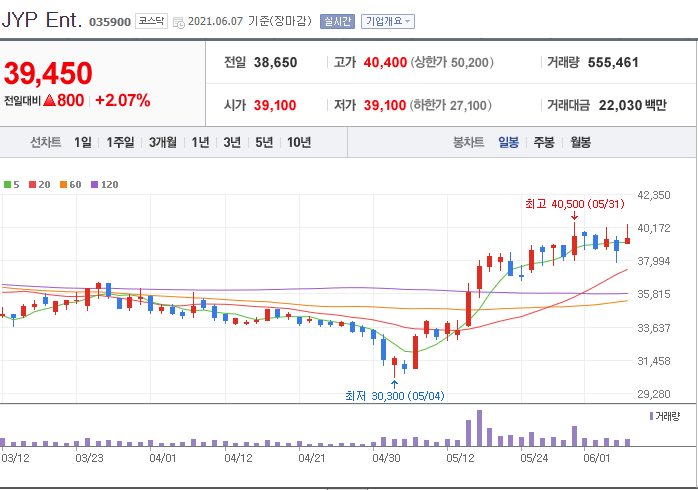Screen dimensions: 698x490
Task: Select the 10년 chart period
Action: 299,142
